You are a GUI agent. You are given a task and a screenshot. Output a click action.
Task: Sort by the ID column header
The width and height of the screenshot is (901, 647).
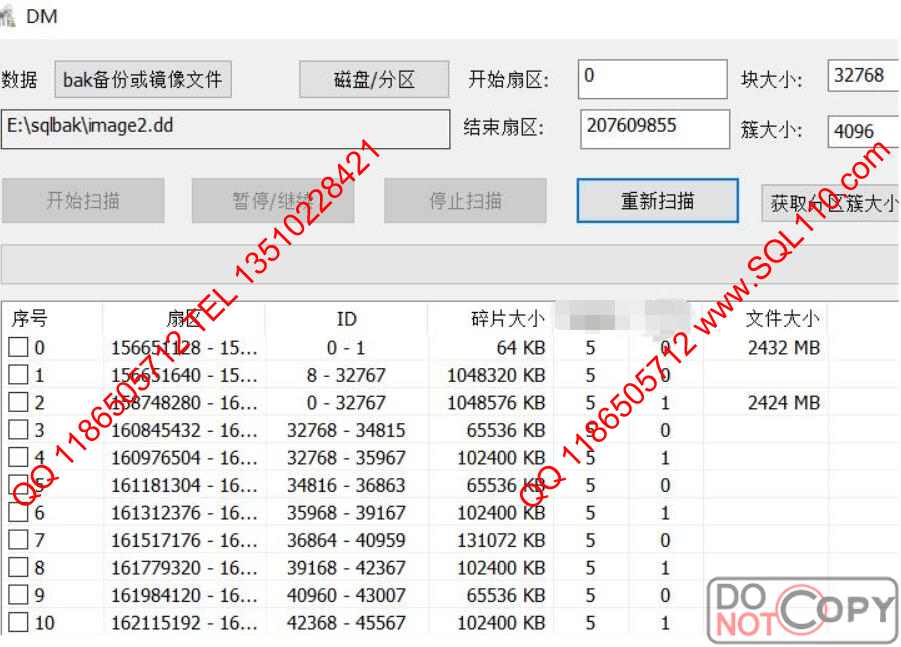pyautogui.click(x=346, y=319)
